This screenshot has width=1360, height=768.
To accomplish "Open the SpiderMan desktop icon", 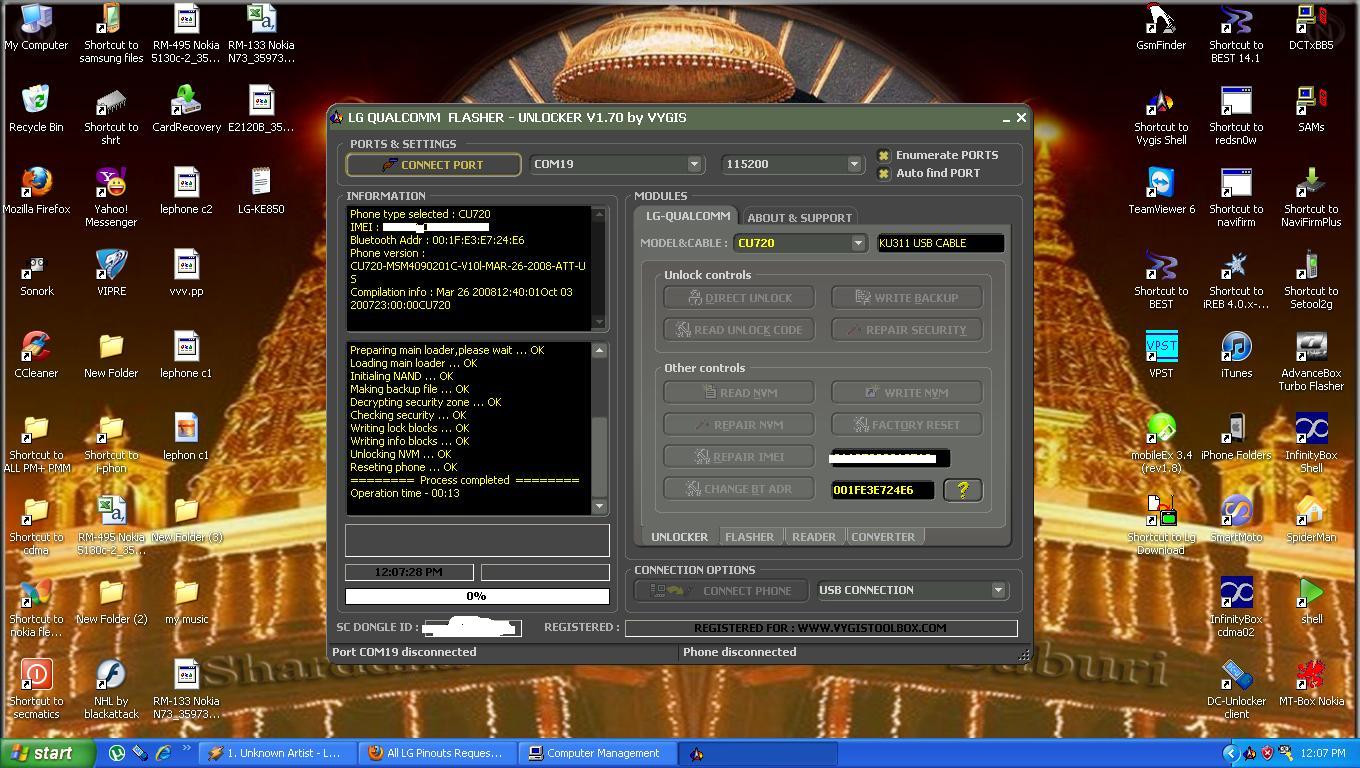I will point(1311,519).
